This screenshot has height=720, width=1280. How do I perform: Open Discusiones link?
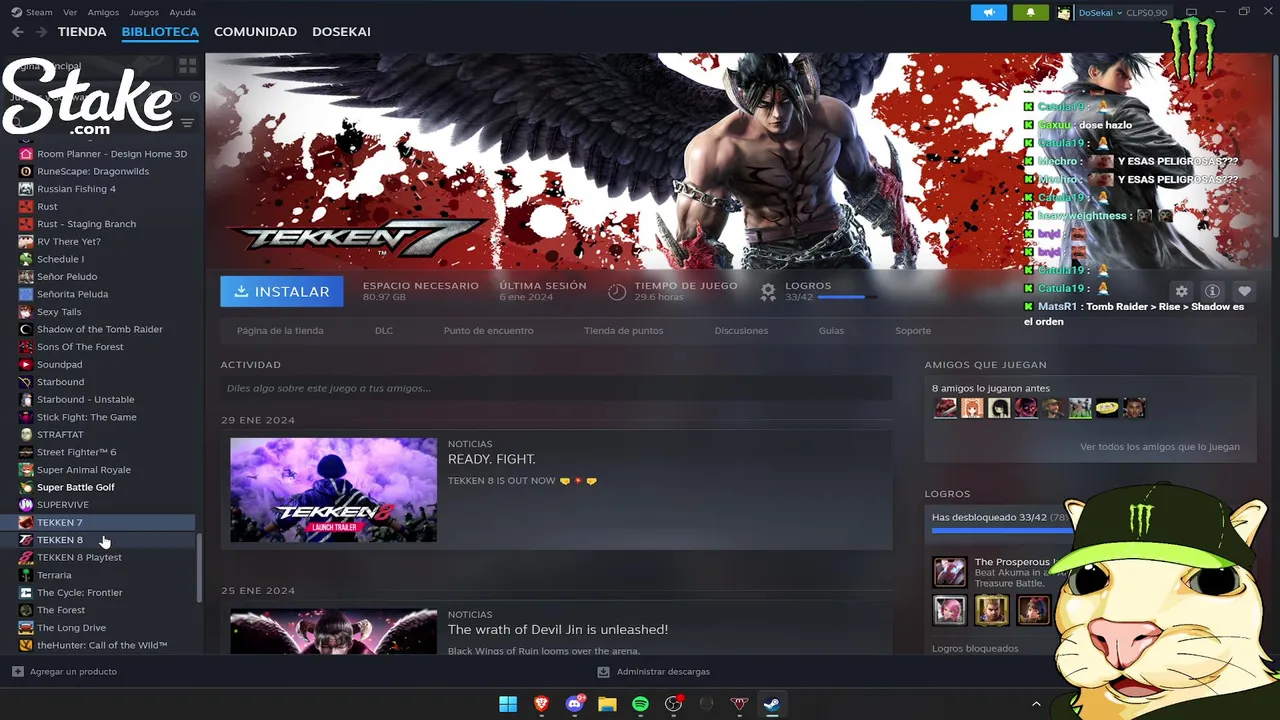(x=741, y=330)
